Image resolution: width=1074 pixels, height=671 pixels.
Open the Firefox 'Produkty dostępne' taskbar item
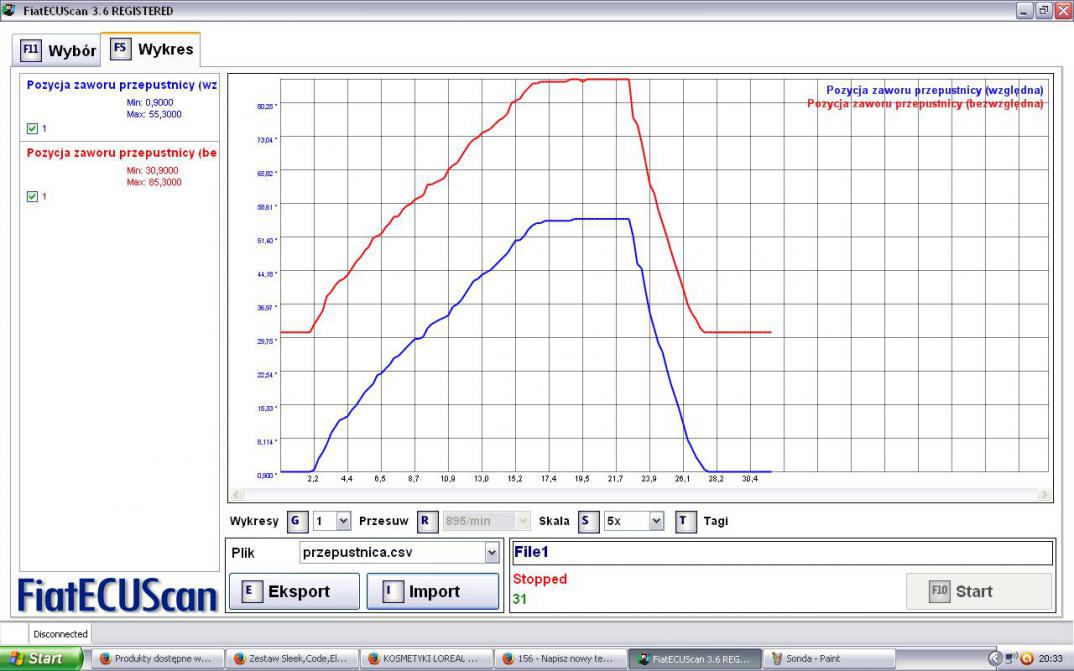click(155, 659)
